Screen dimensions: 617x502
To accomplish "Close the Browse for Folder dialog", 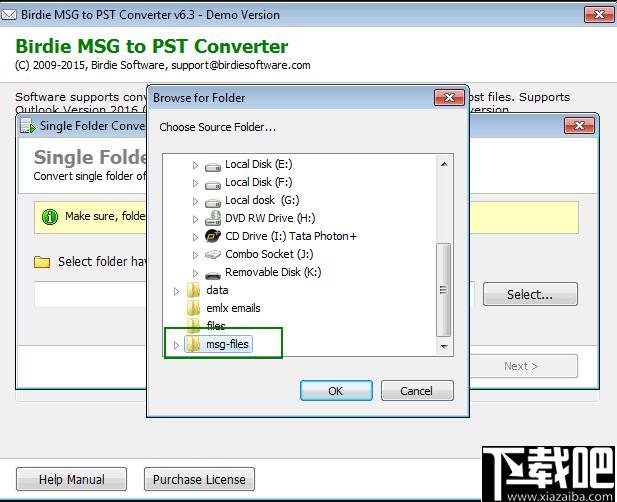I will click(x=449, y=97).
